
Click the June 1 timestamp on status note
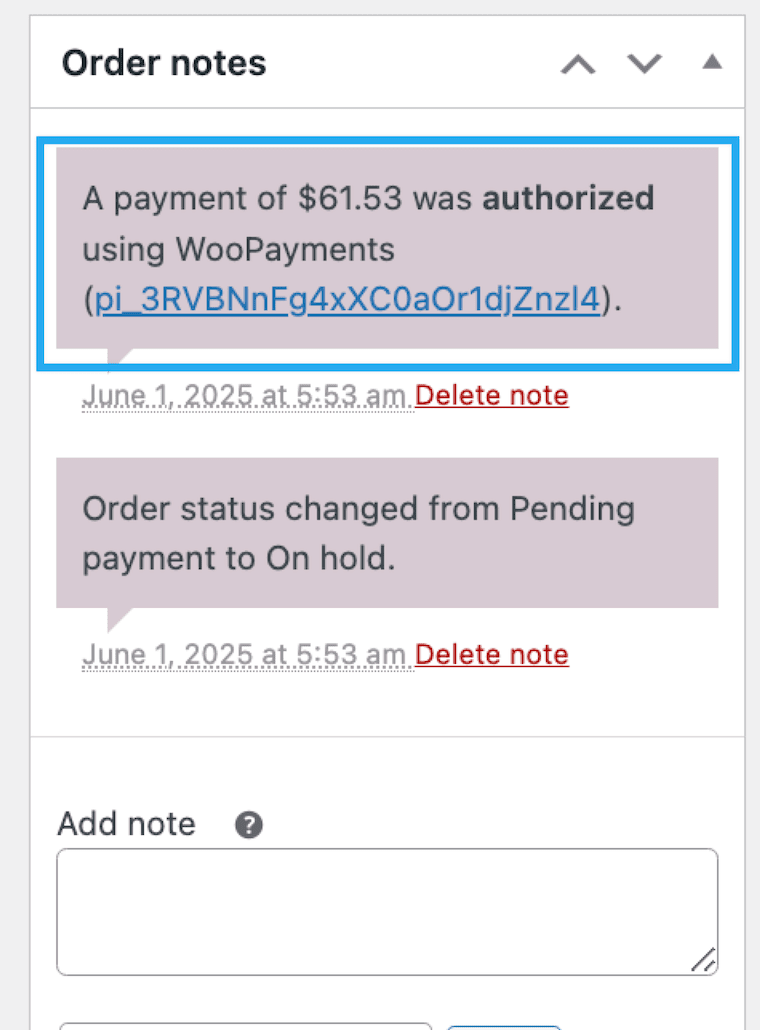[x=246, y=654]
